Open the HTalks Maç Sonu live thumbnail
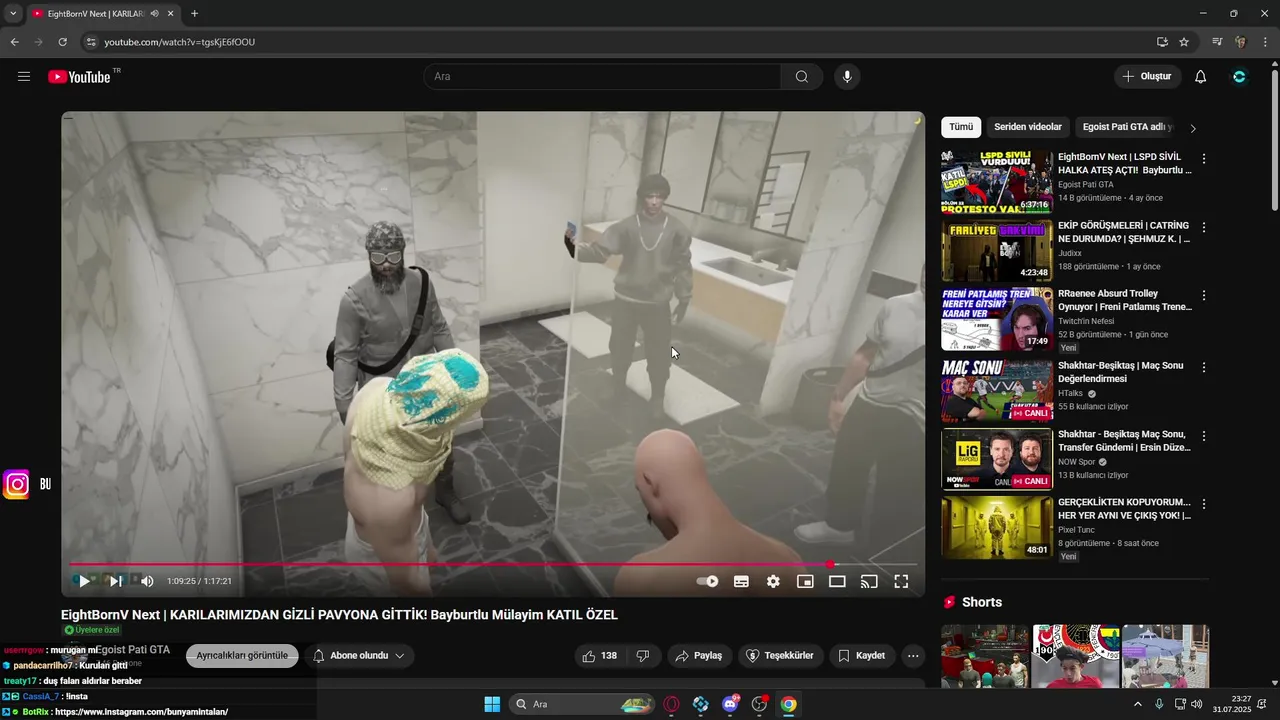The width and height of the screenshot is (1280, 720). pyautogui.click(x=997, y=391)
